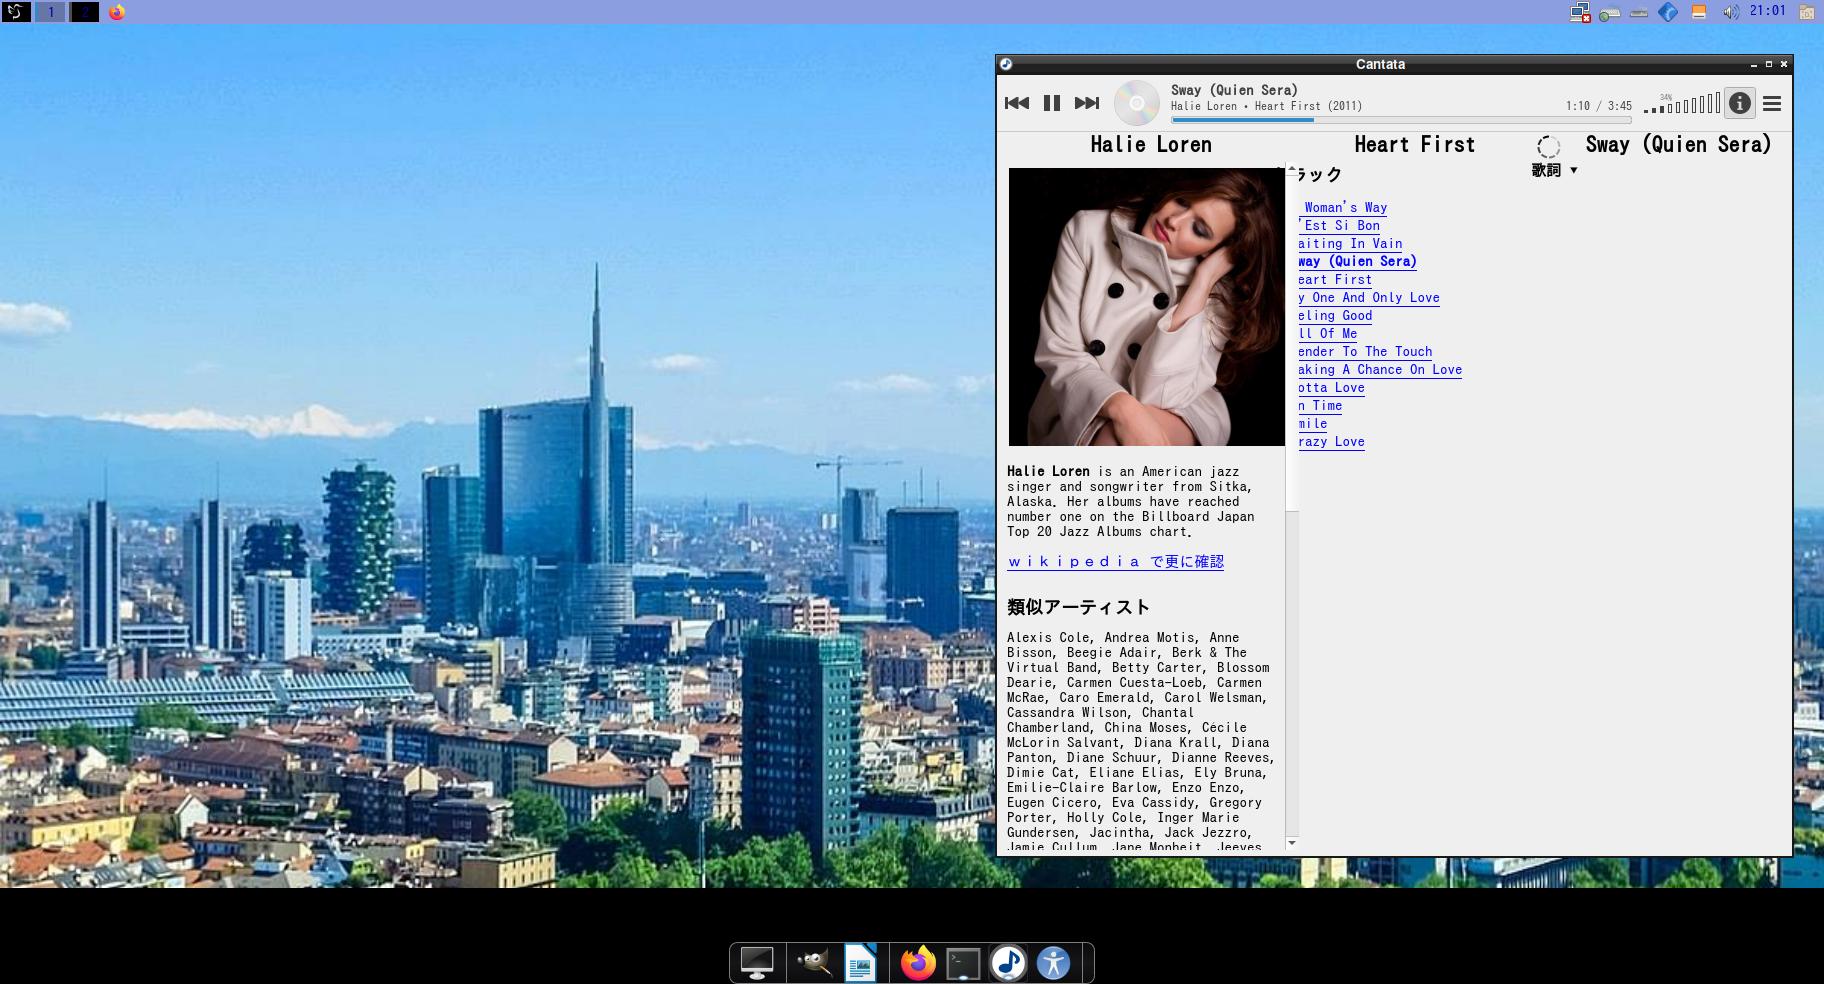
Task: Play Taking A Chance On Love
Action: (x=1380, y=369)
